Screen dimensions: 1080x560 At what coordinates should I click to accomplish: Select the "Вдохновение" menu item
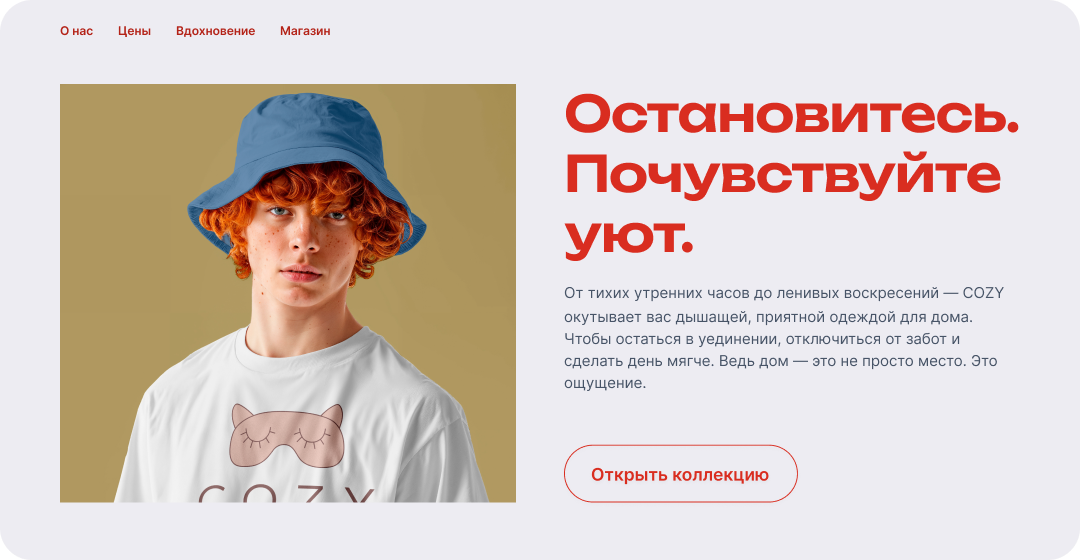click(216, 31)
